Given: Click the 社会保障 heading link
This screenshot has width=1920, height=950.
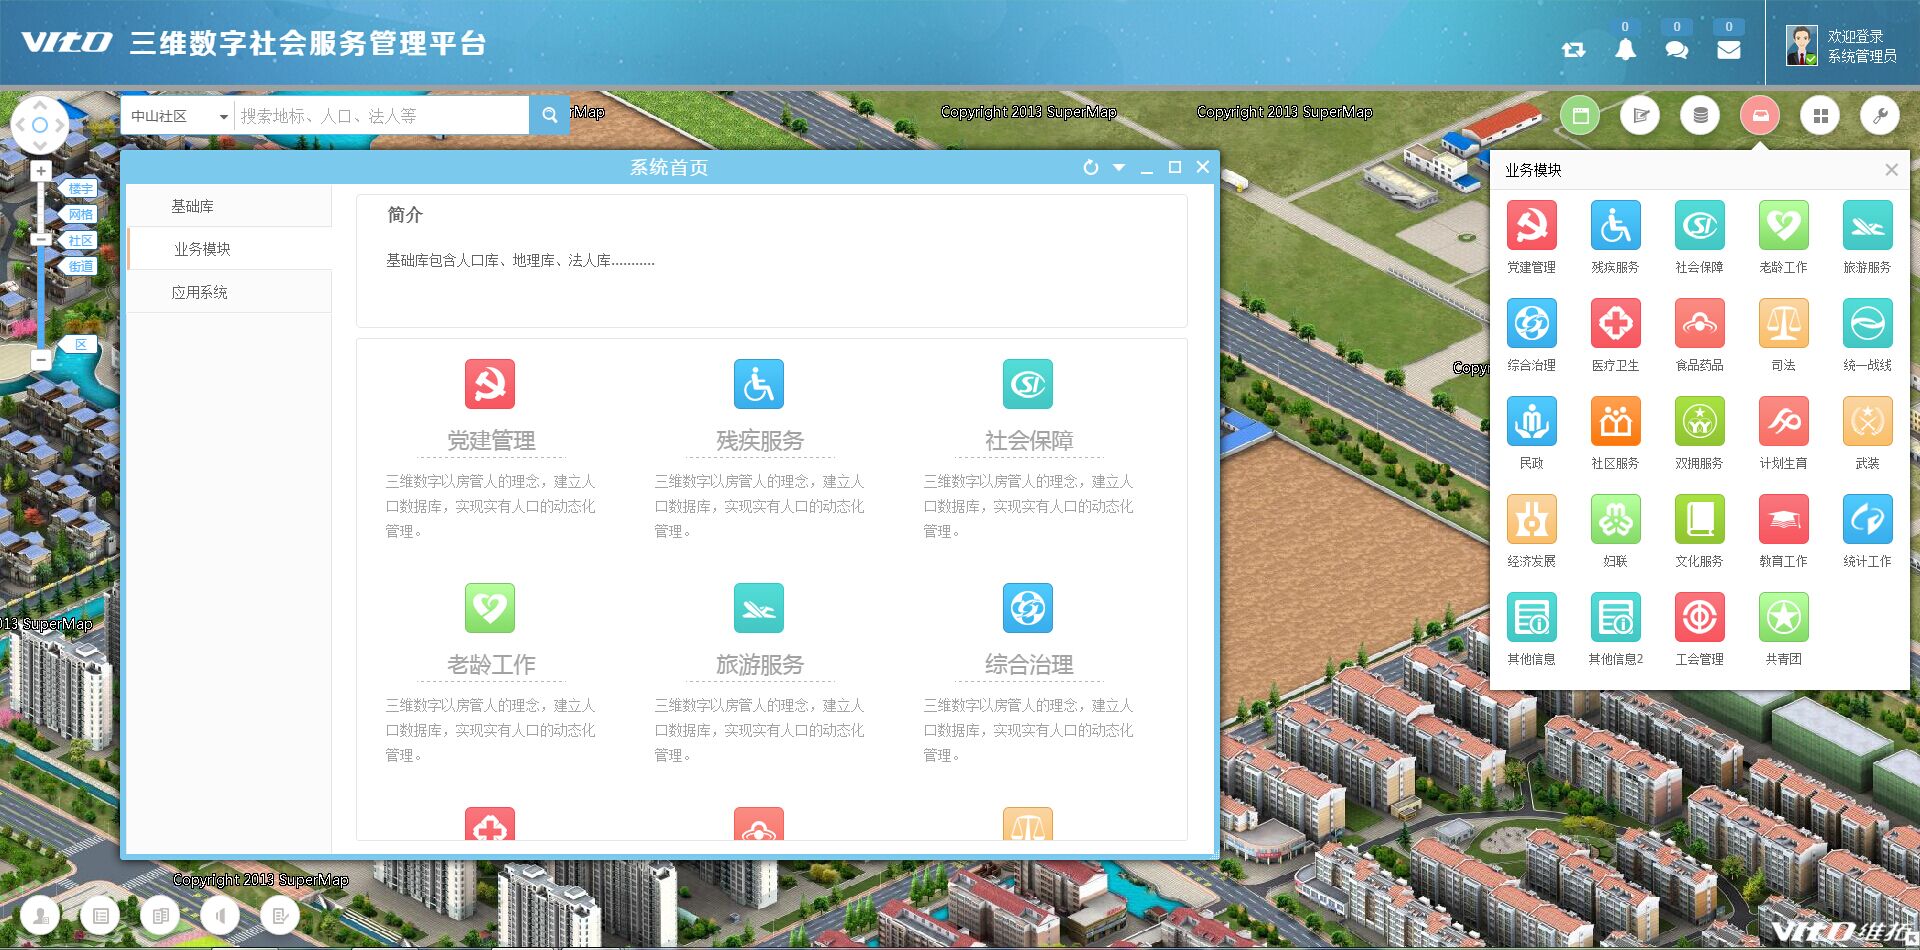Looking at the screenshot, I should point(1028,441).
